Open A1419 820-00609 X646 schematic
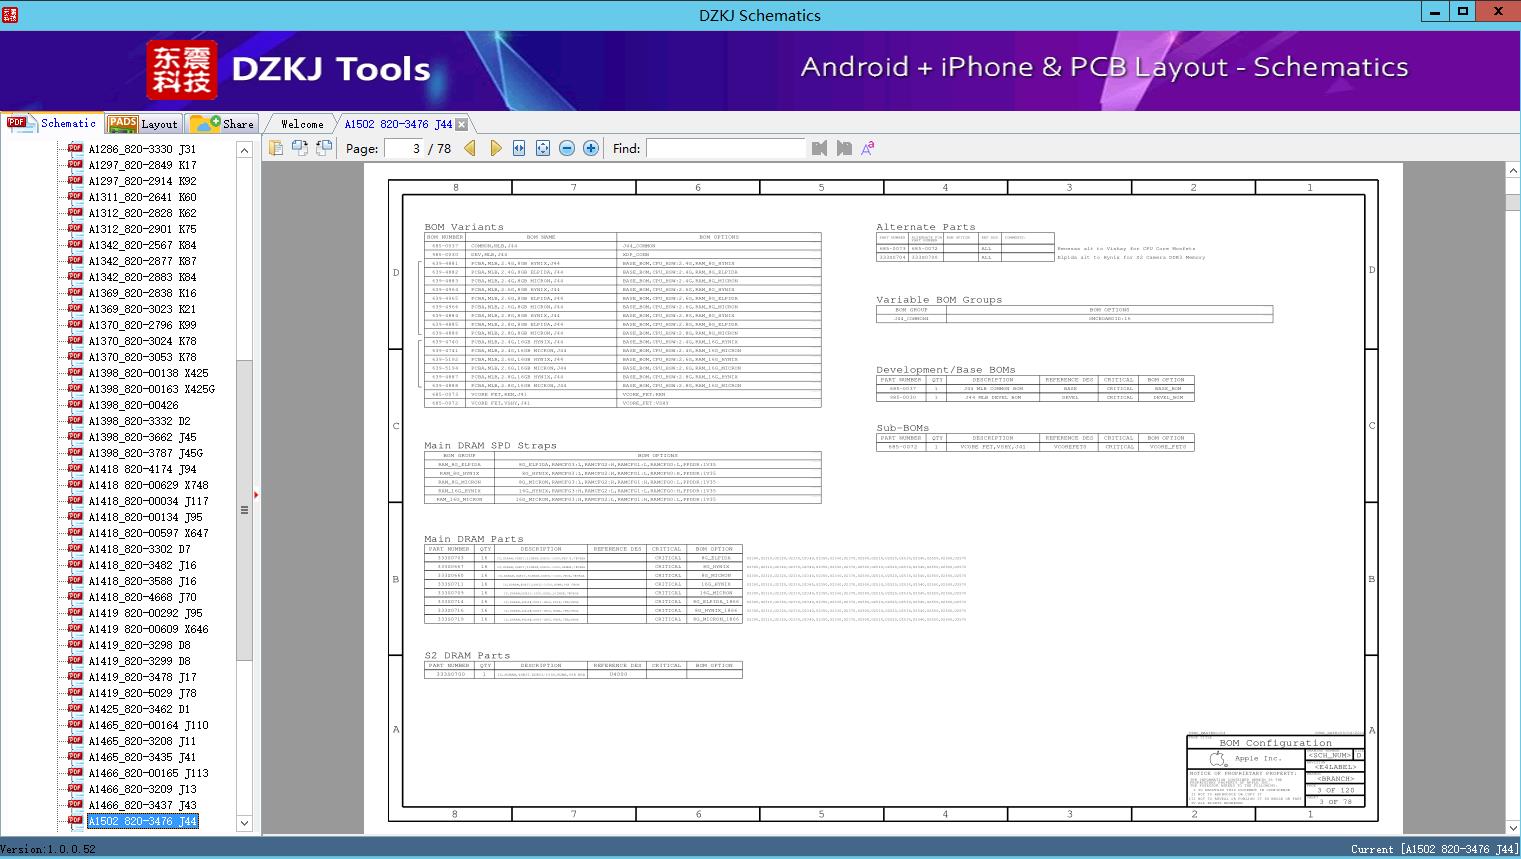 tap(148, 629)
